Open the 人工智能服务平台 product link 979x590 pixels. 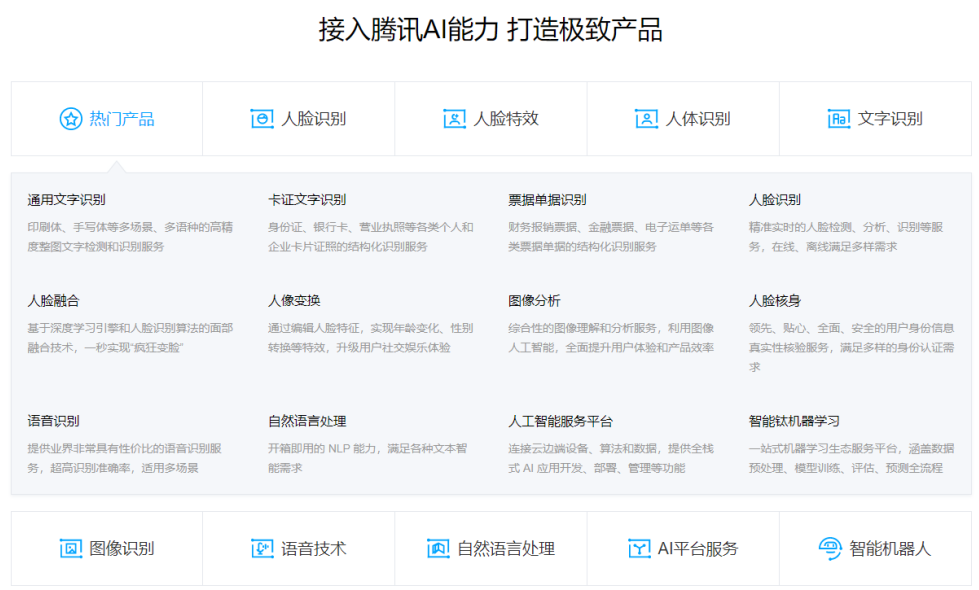[561, 421]
